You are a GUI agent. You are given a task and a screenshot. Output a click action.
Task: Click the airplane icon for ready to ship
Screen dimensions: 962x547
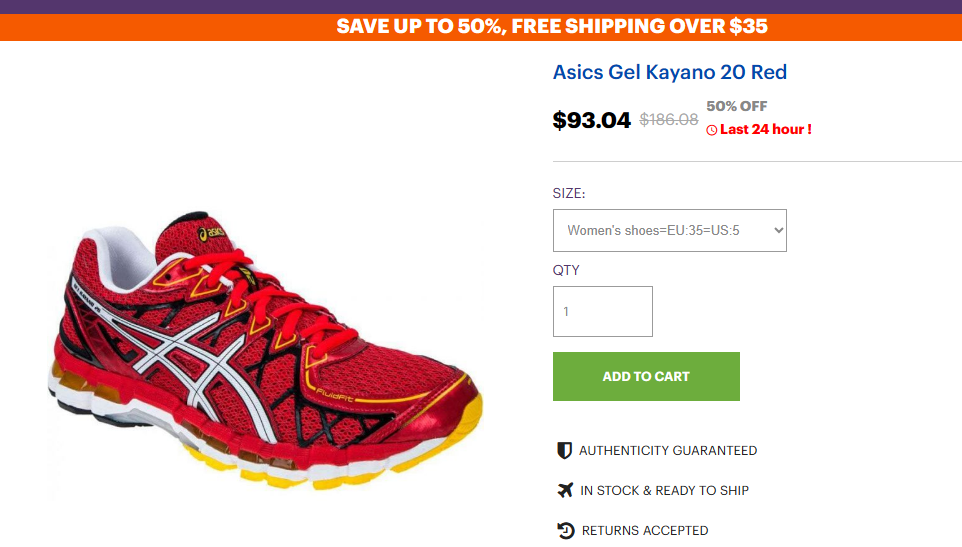tap(564, 490)
